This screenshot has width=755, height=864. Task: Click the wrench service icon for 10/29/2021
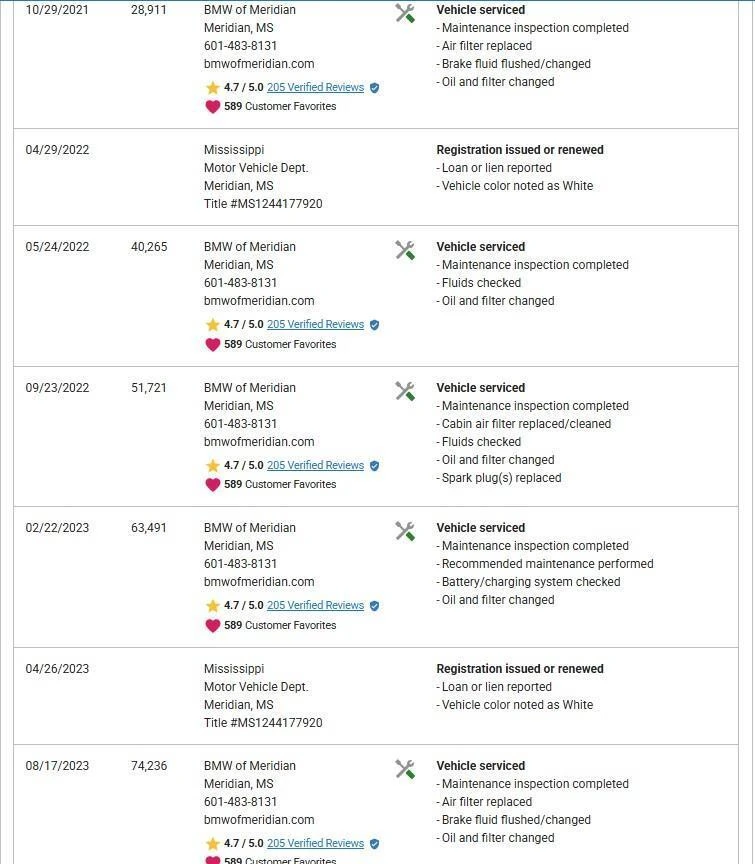[405, 13]
